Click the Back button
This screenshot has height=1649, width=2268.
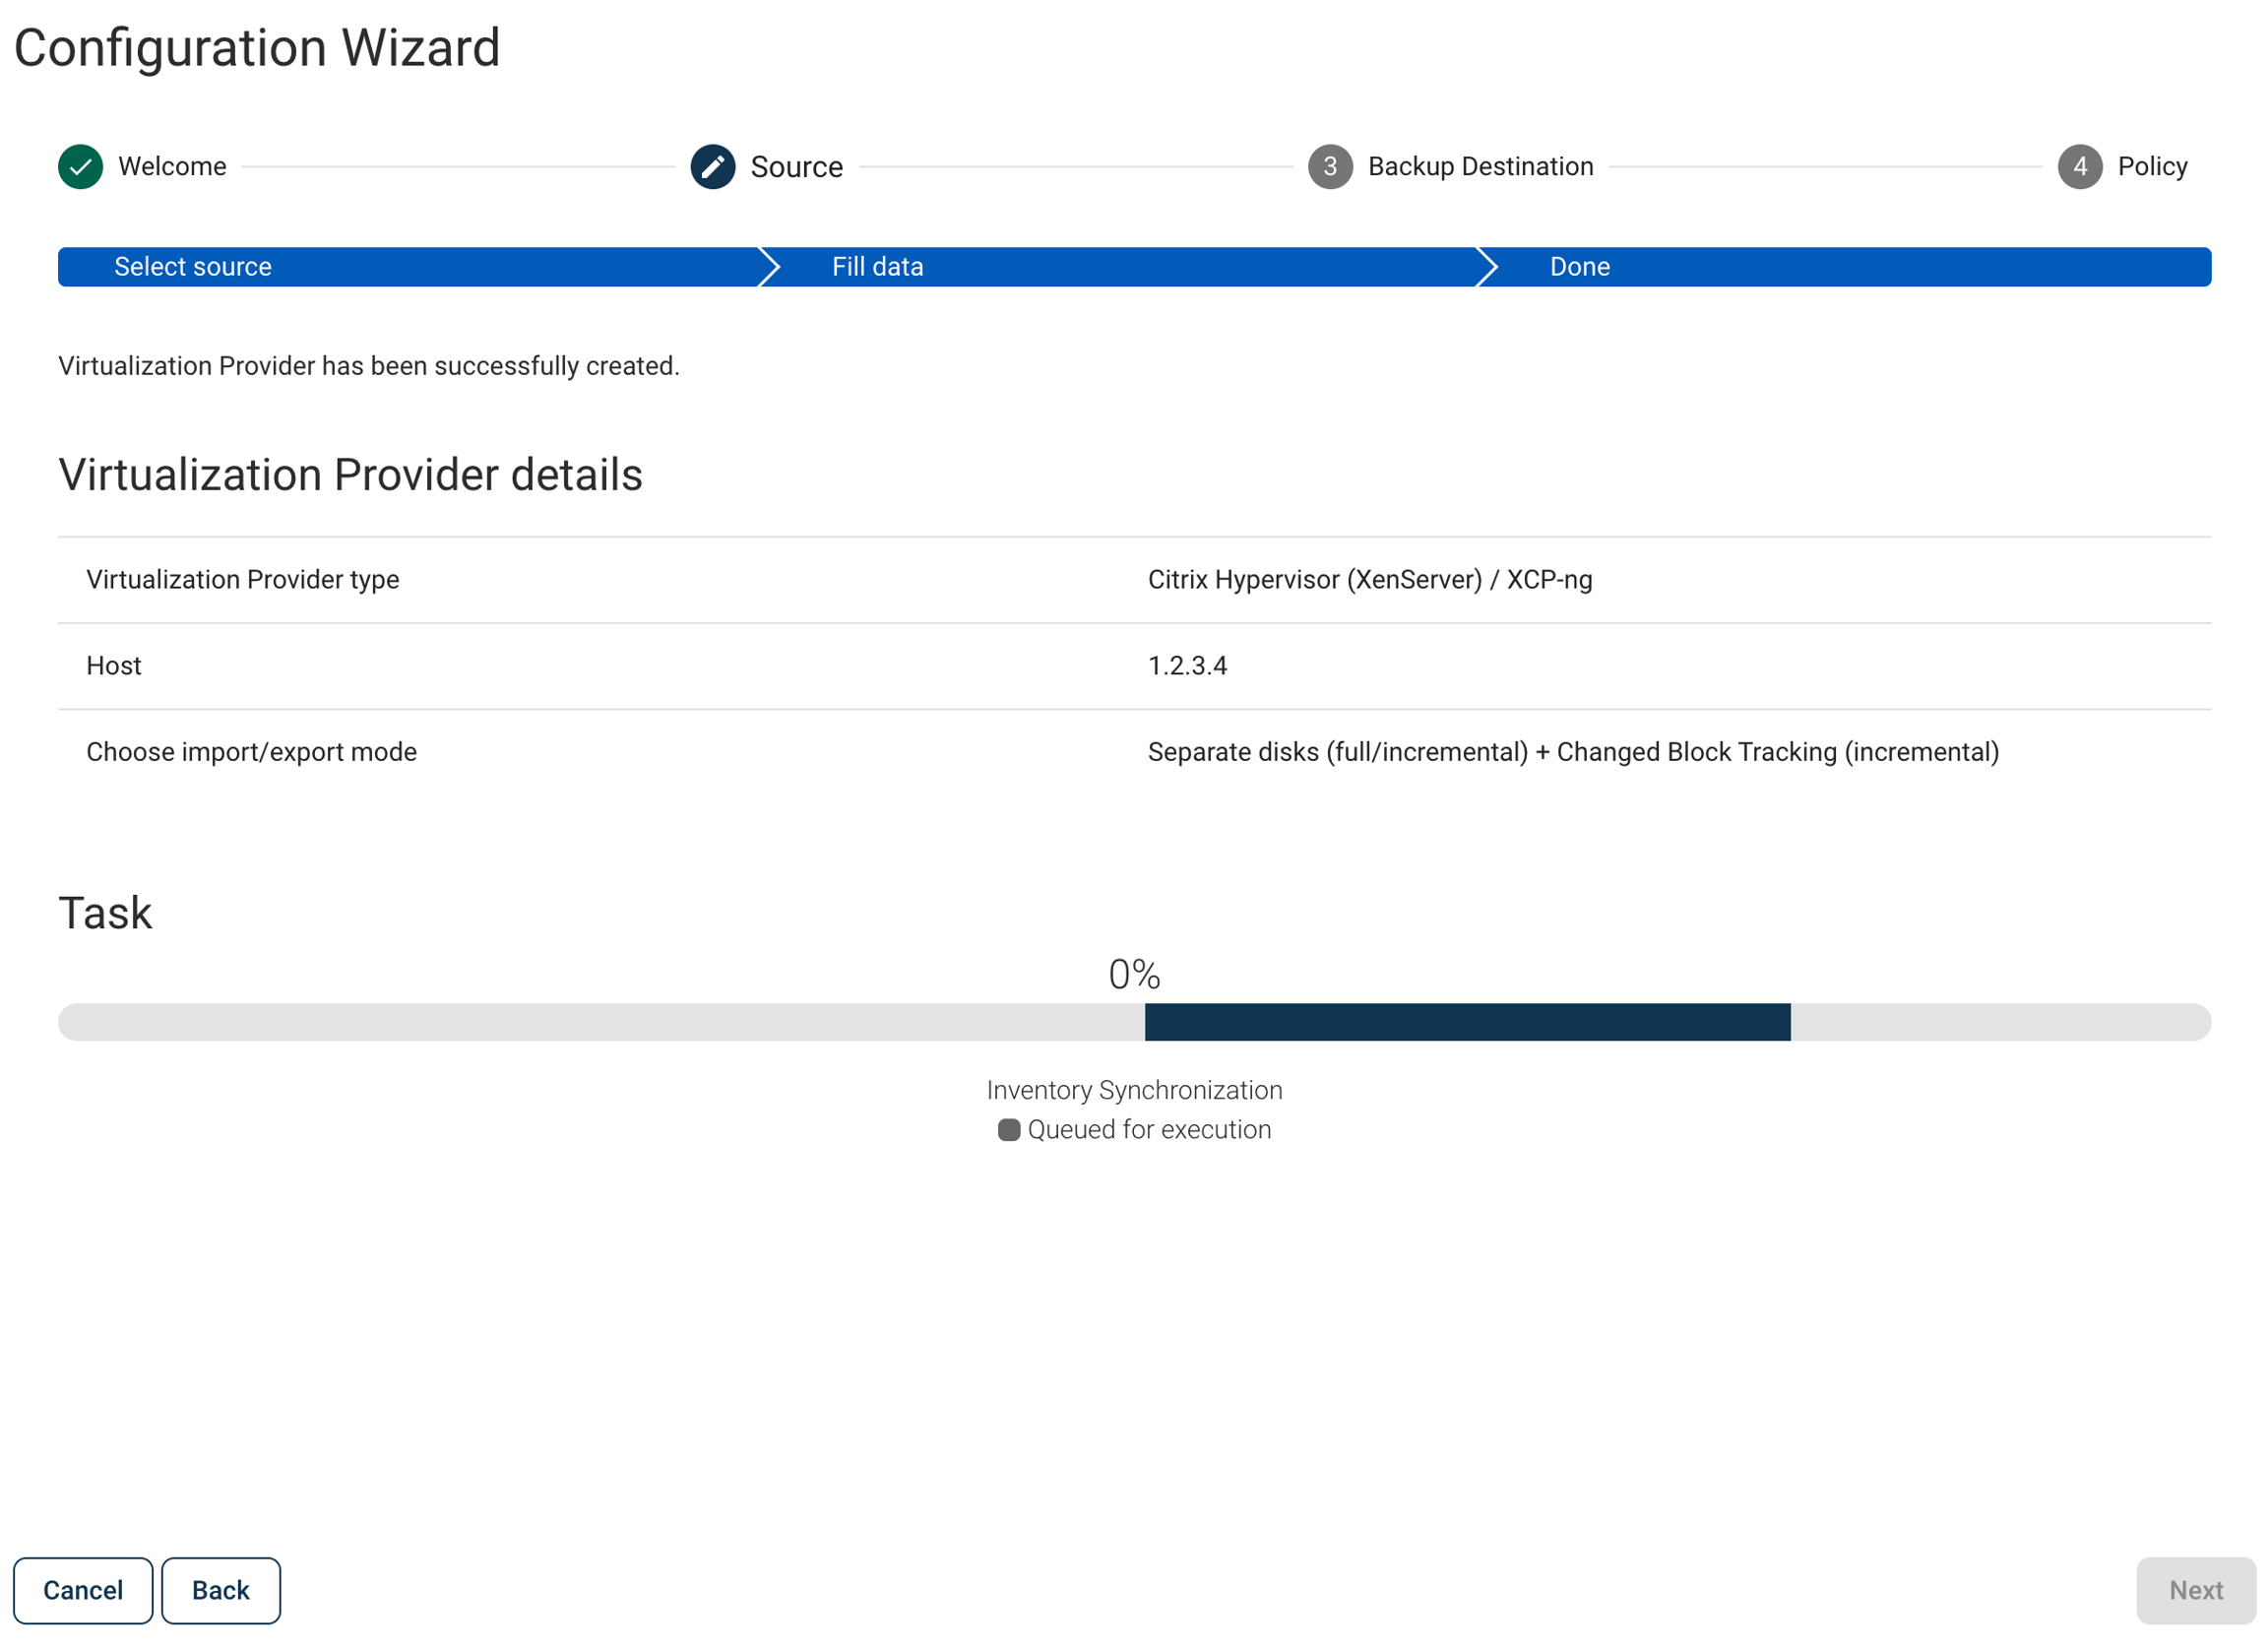[221, 1591]
